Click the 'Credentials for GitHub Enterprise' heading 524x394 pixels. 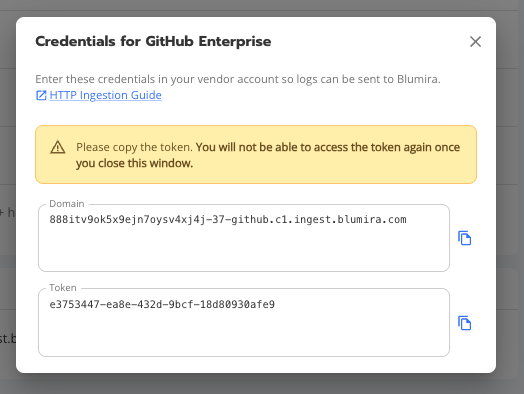click(x=153, y=41)
